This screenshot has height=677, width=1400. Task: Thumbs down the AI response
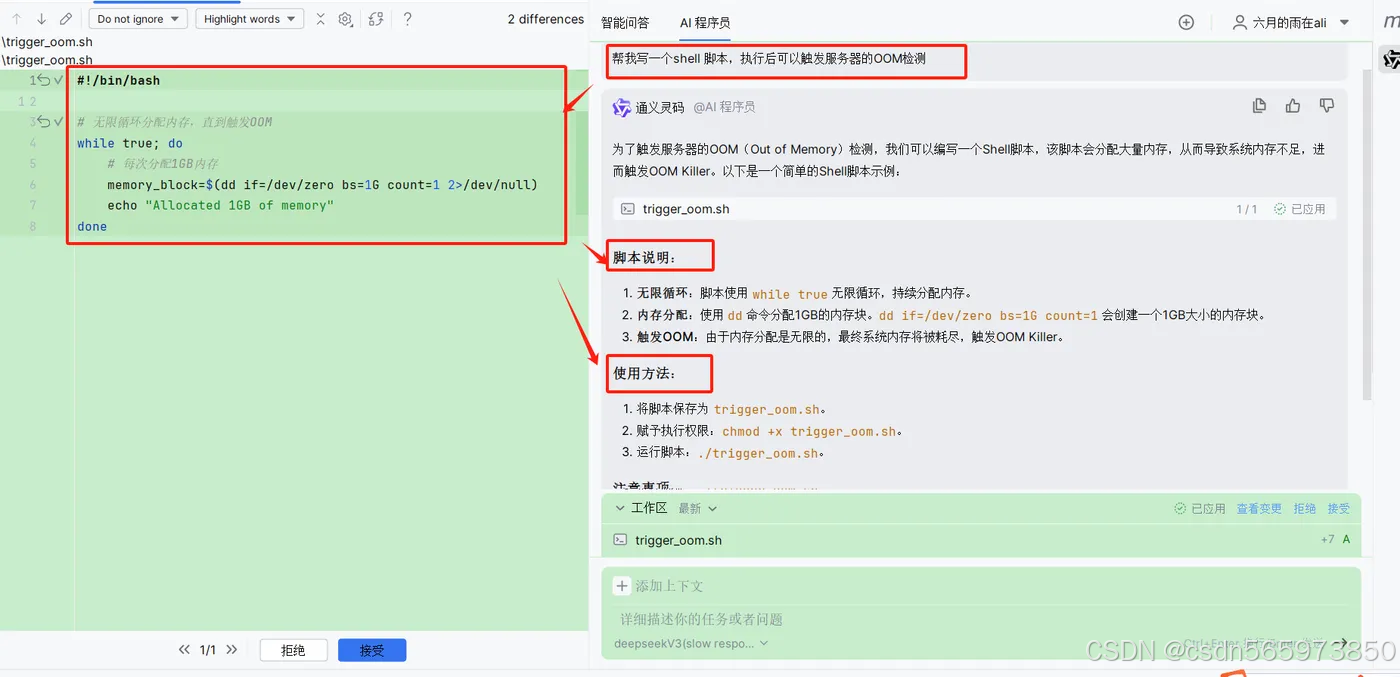(1327, 106)
